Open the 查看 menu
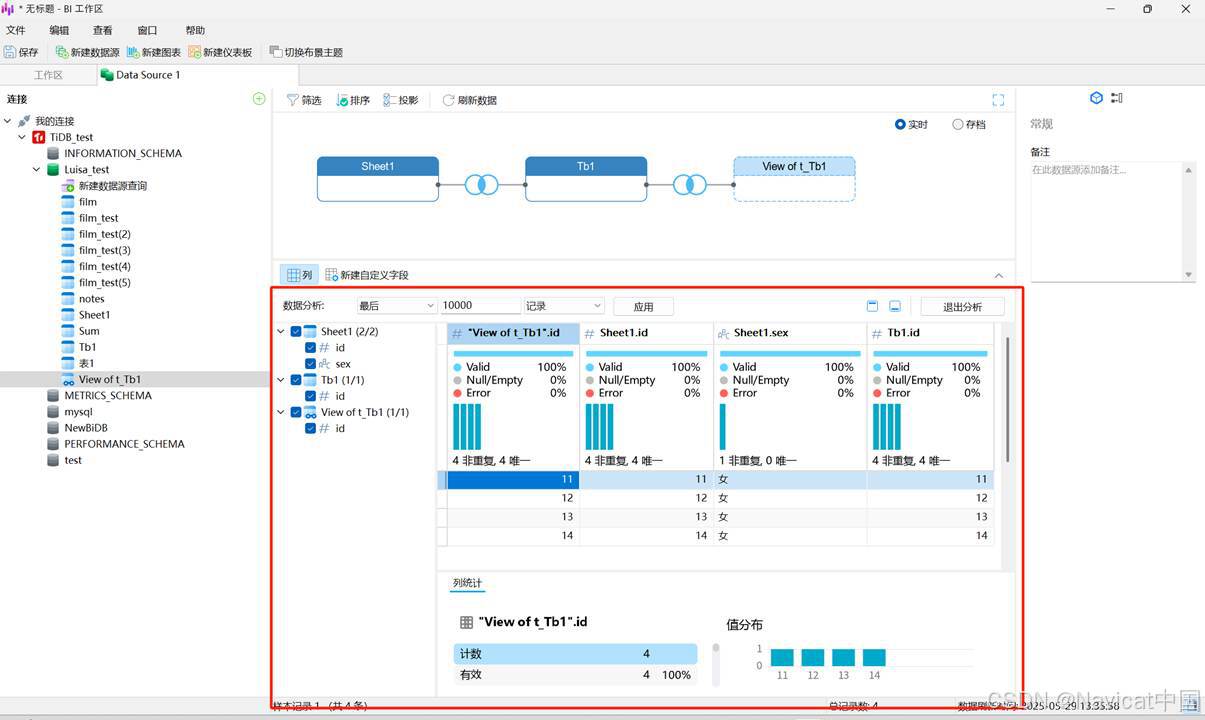1205x720 pixels. (x=102, y=30)
